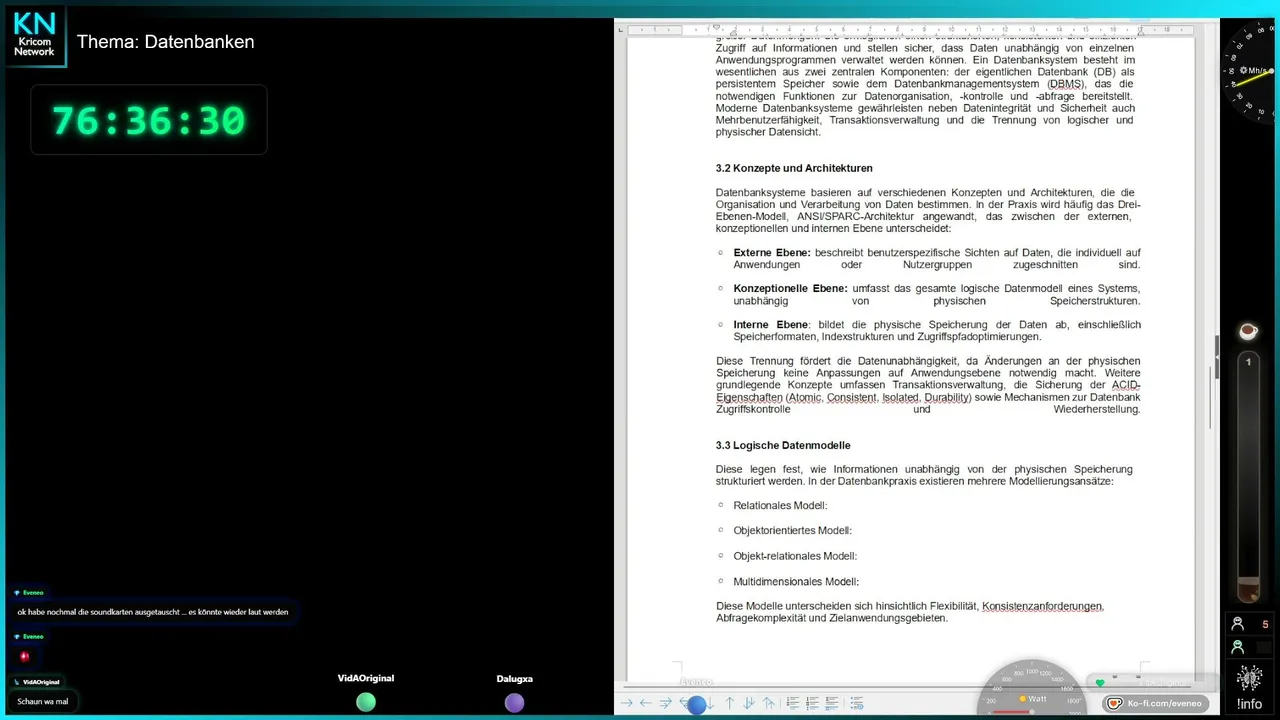The height and width of the screenshot is (720, 1280).
Task: Click the Move Up single-arrow icon
Action: coord(729,703)
